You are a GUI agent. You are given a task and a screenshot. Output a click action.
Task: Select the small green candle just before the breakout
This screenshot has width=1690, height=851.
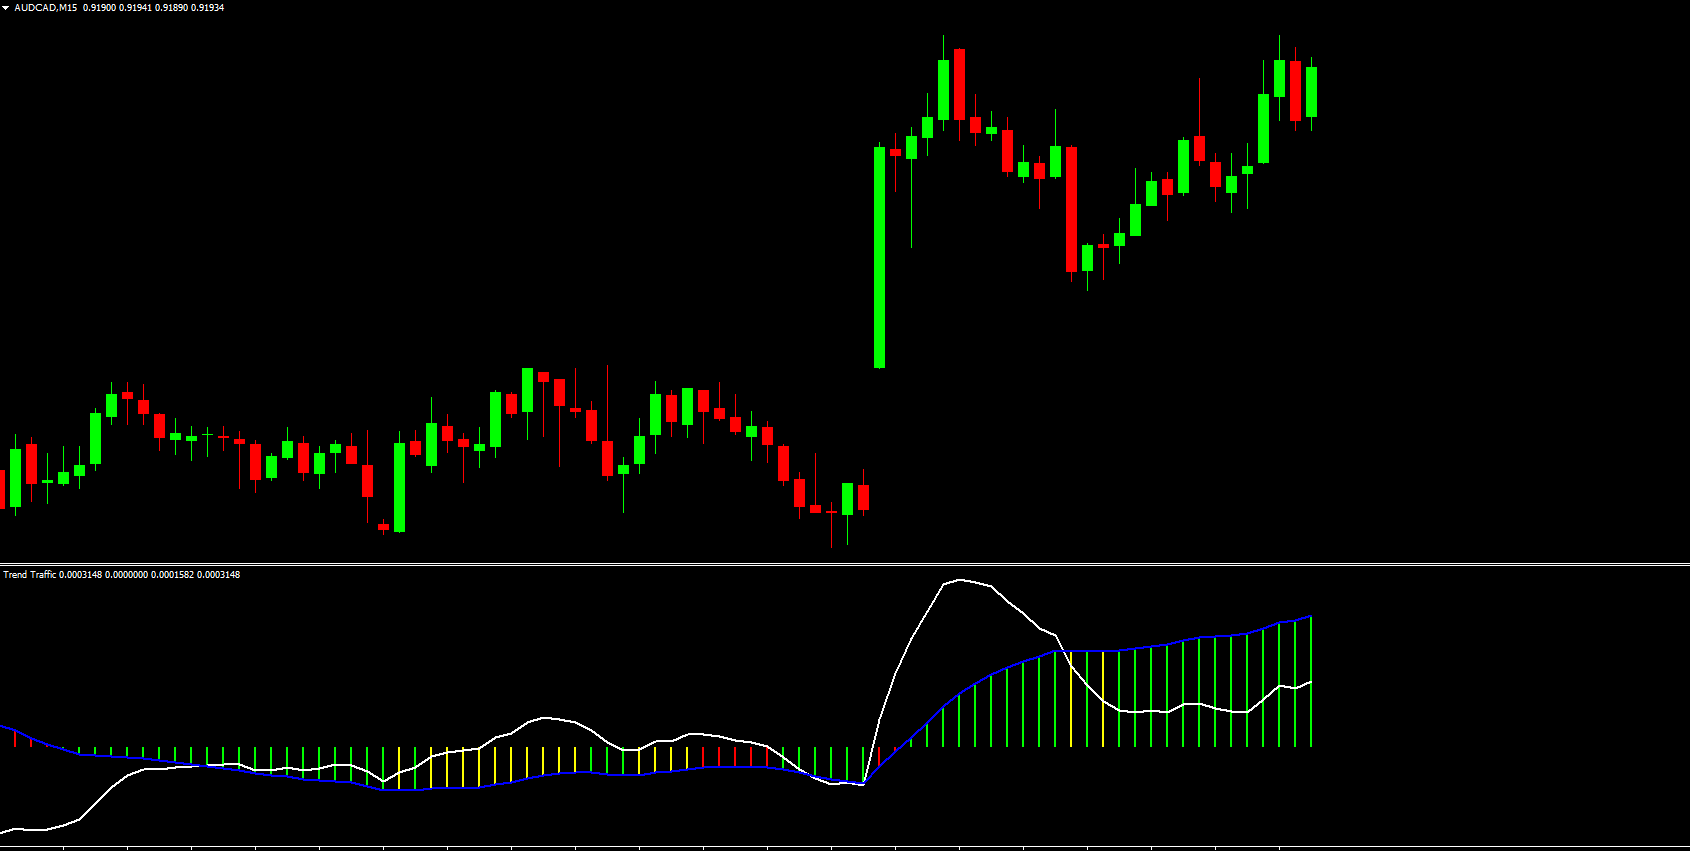click(x=848, y=499)
